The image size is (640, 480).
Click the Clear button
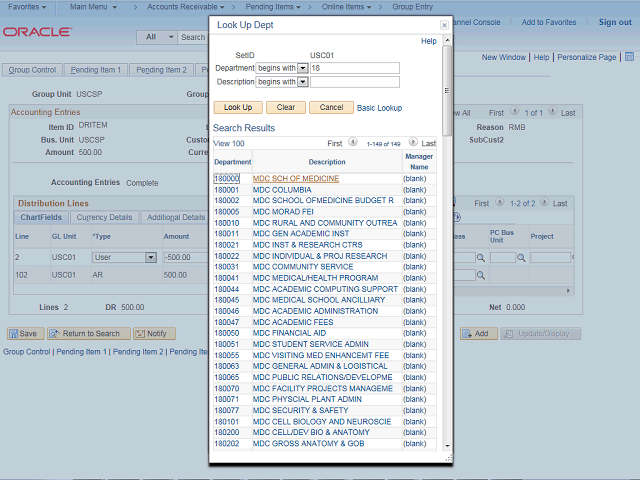[x=286, y=107]
